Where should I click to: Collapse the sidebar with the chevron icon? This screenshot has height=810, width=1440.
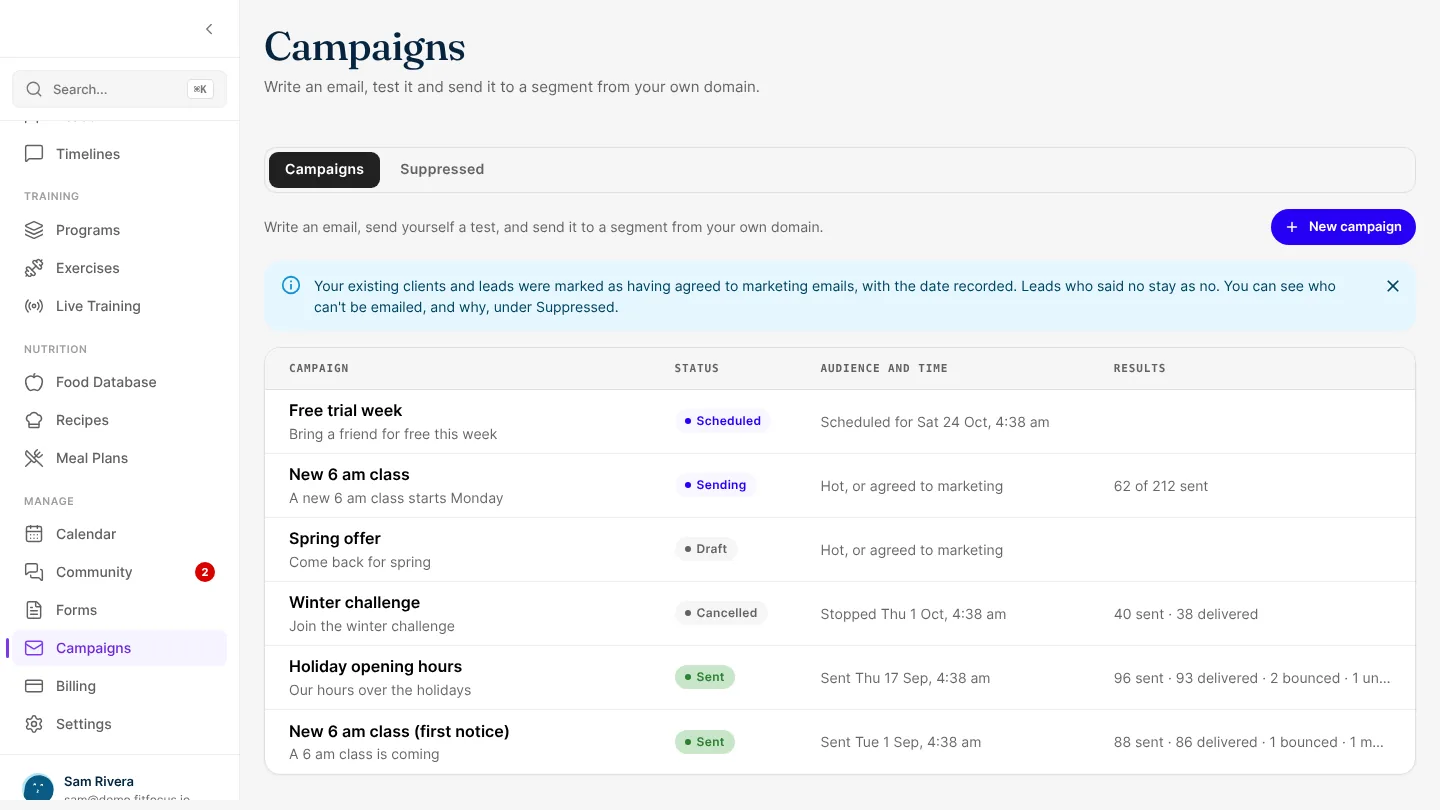(209, 29)
